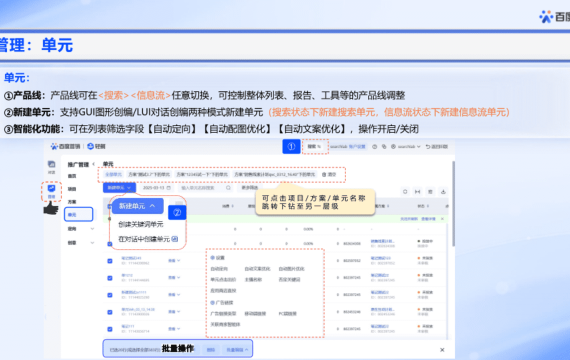Click the 状态 column sort icon
The width and height of the screenshot is (570, 360).
click(428, 206)
